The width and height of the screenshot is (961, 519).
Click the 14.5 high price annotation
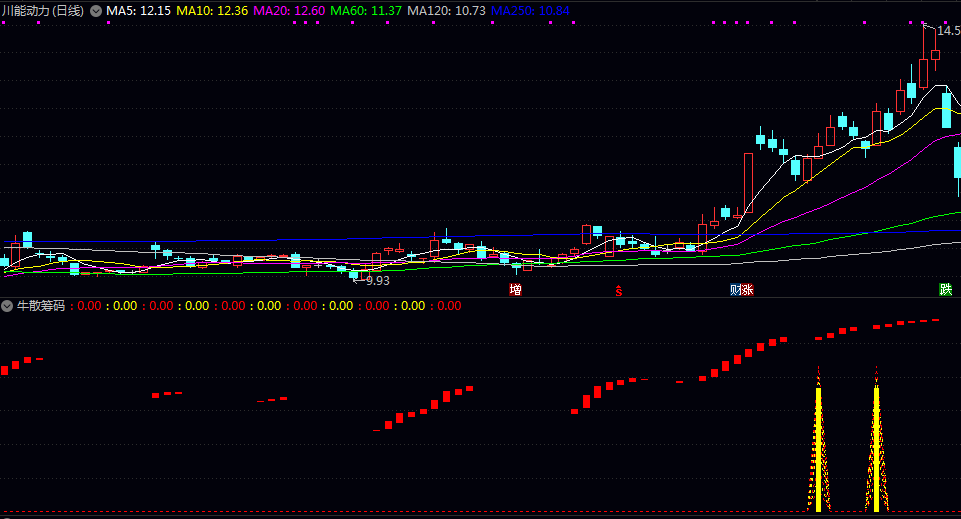[x=947, y=31]
